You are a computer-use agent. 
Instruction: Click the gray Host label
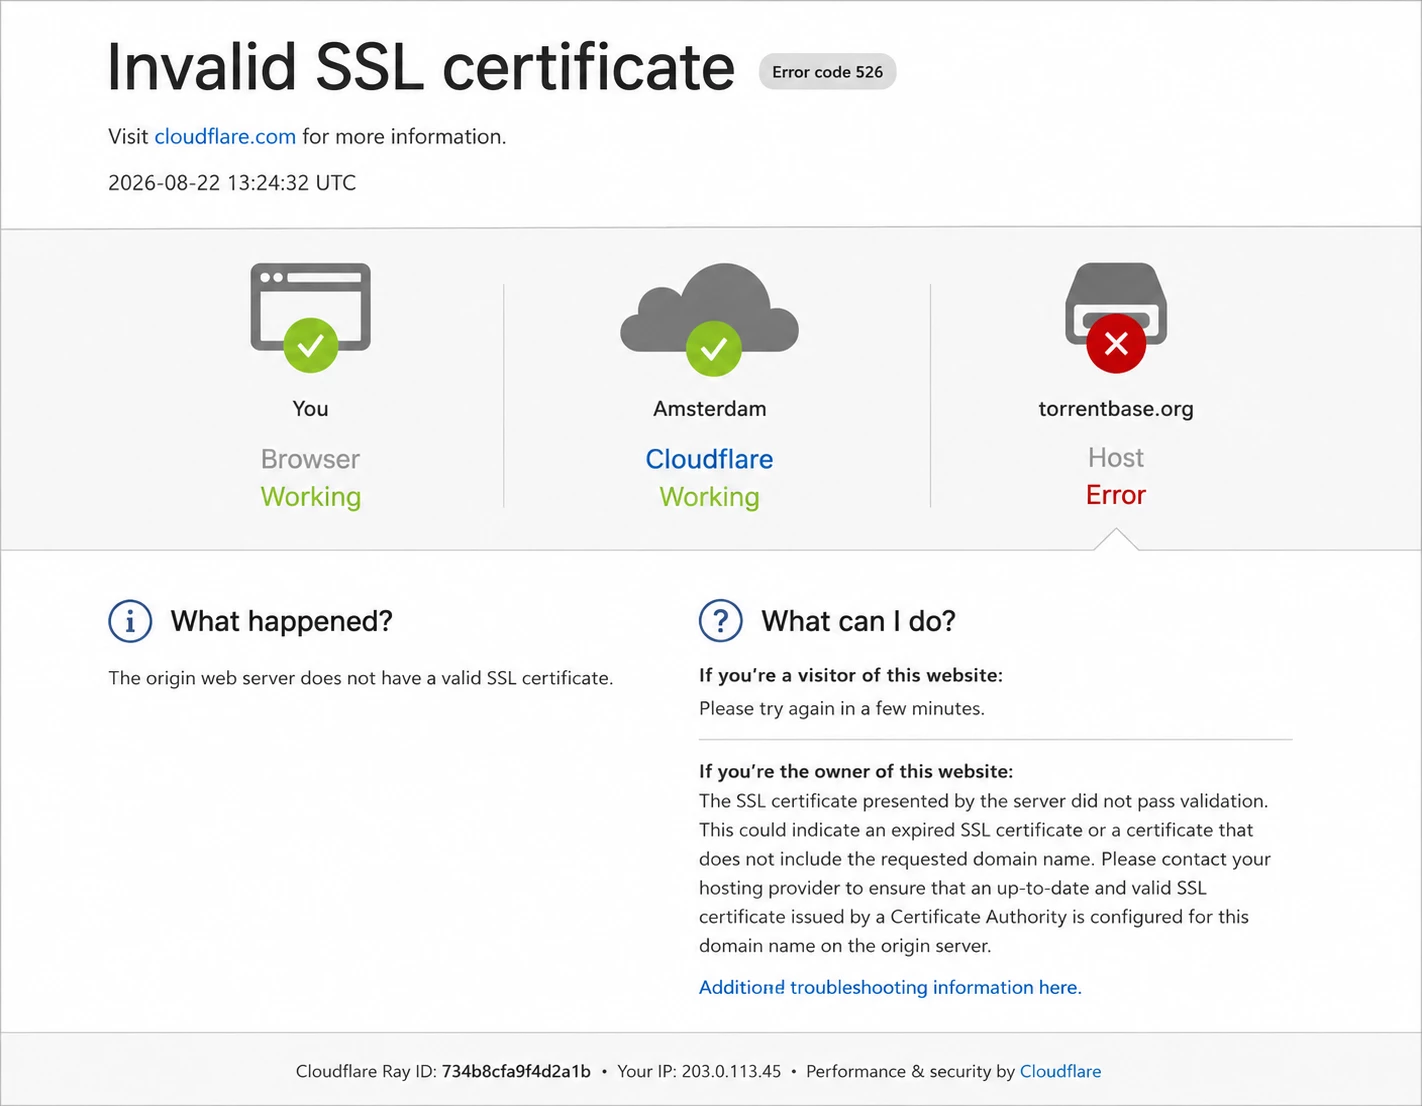[x=1116, y=457]
